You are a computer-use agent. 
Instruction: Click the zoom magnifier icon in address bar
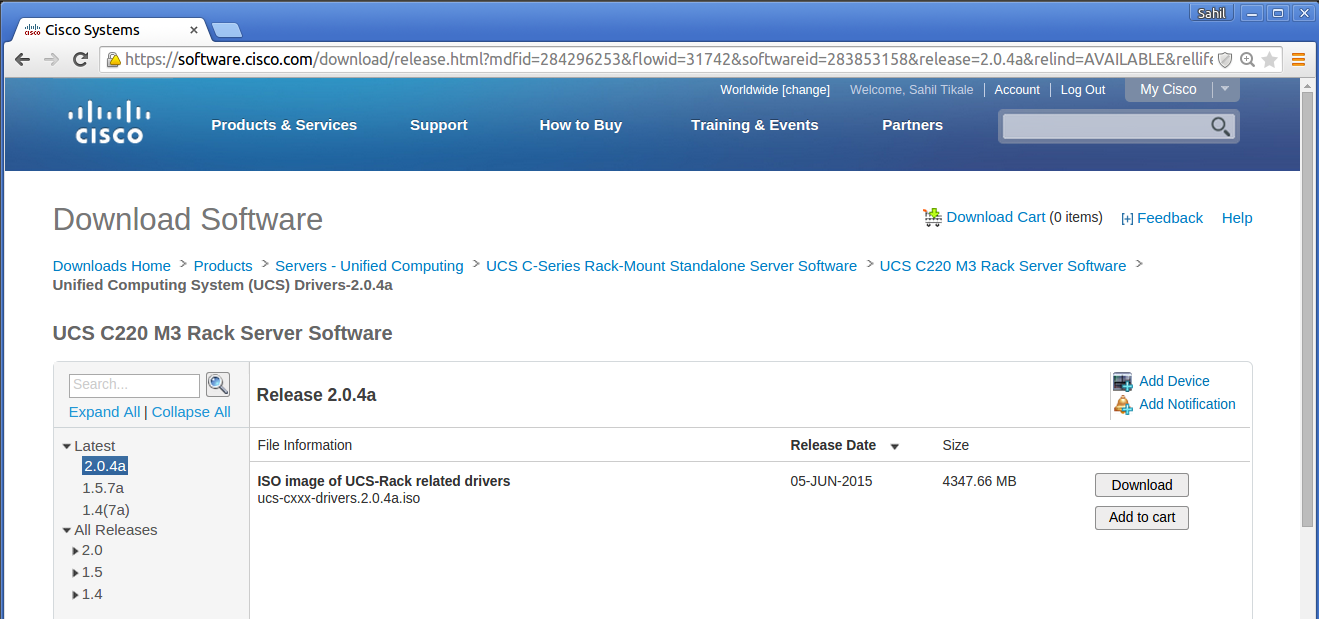(1247, 60)
